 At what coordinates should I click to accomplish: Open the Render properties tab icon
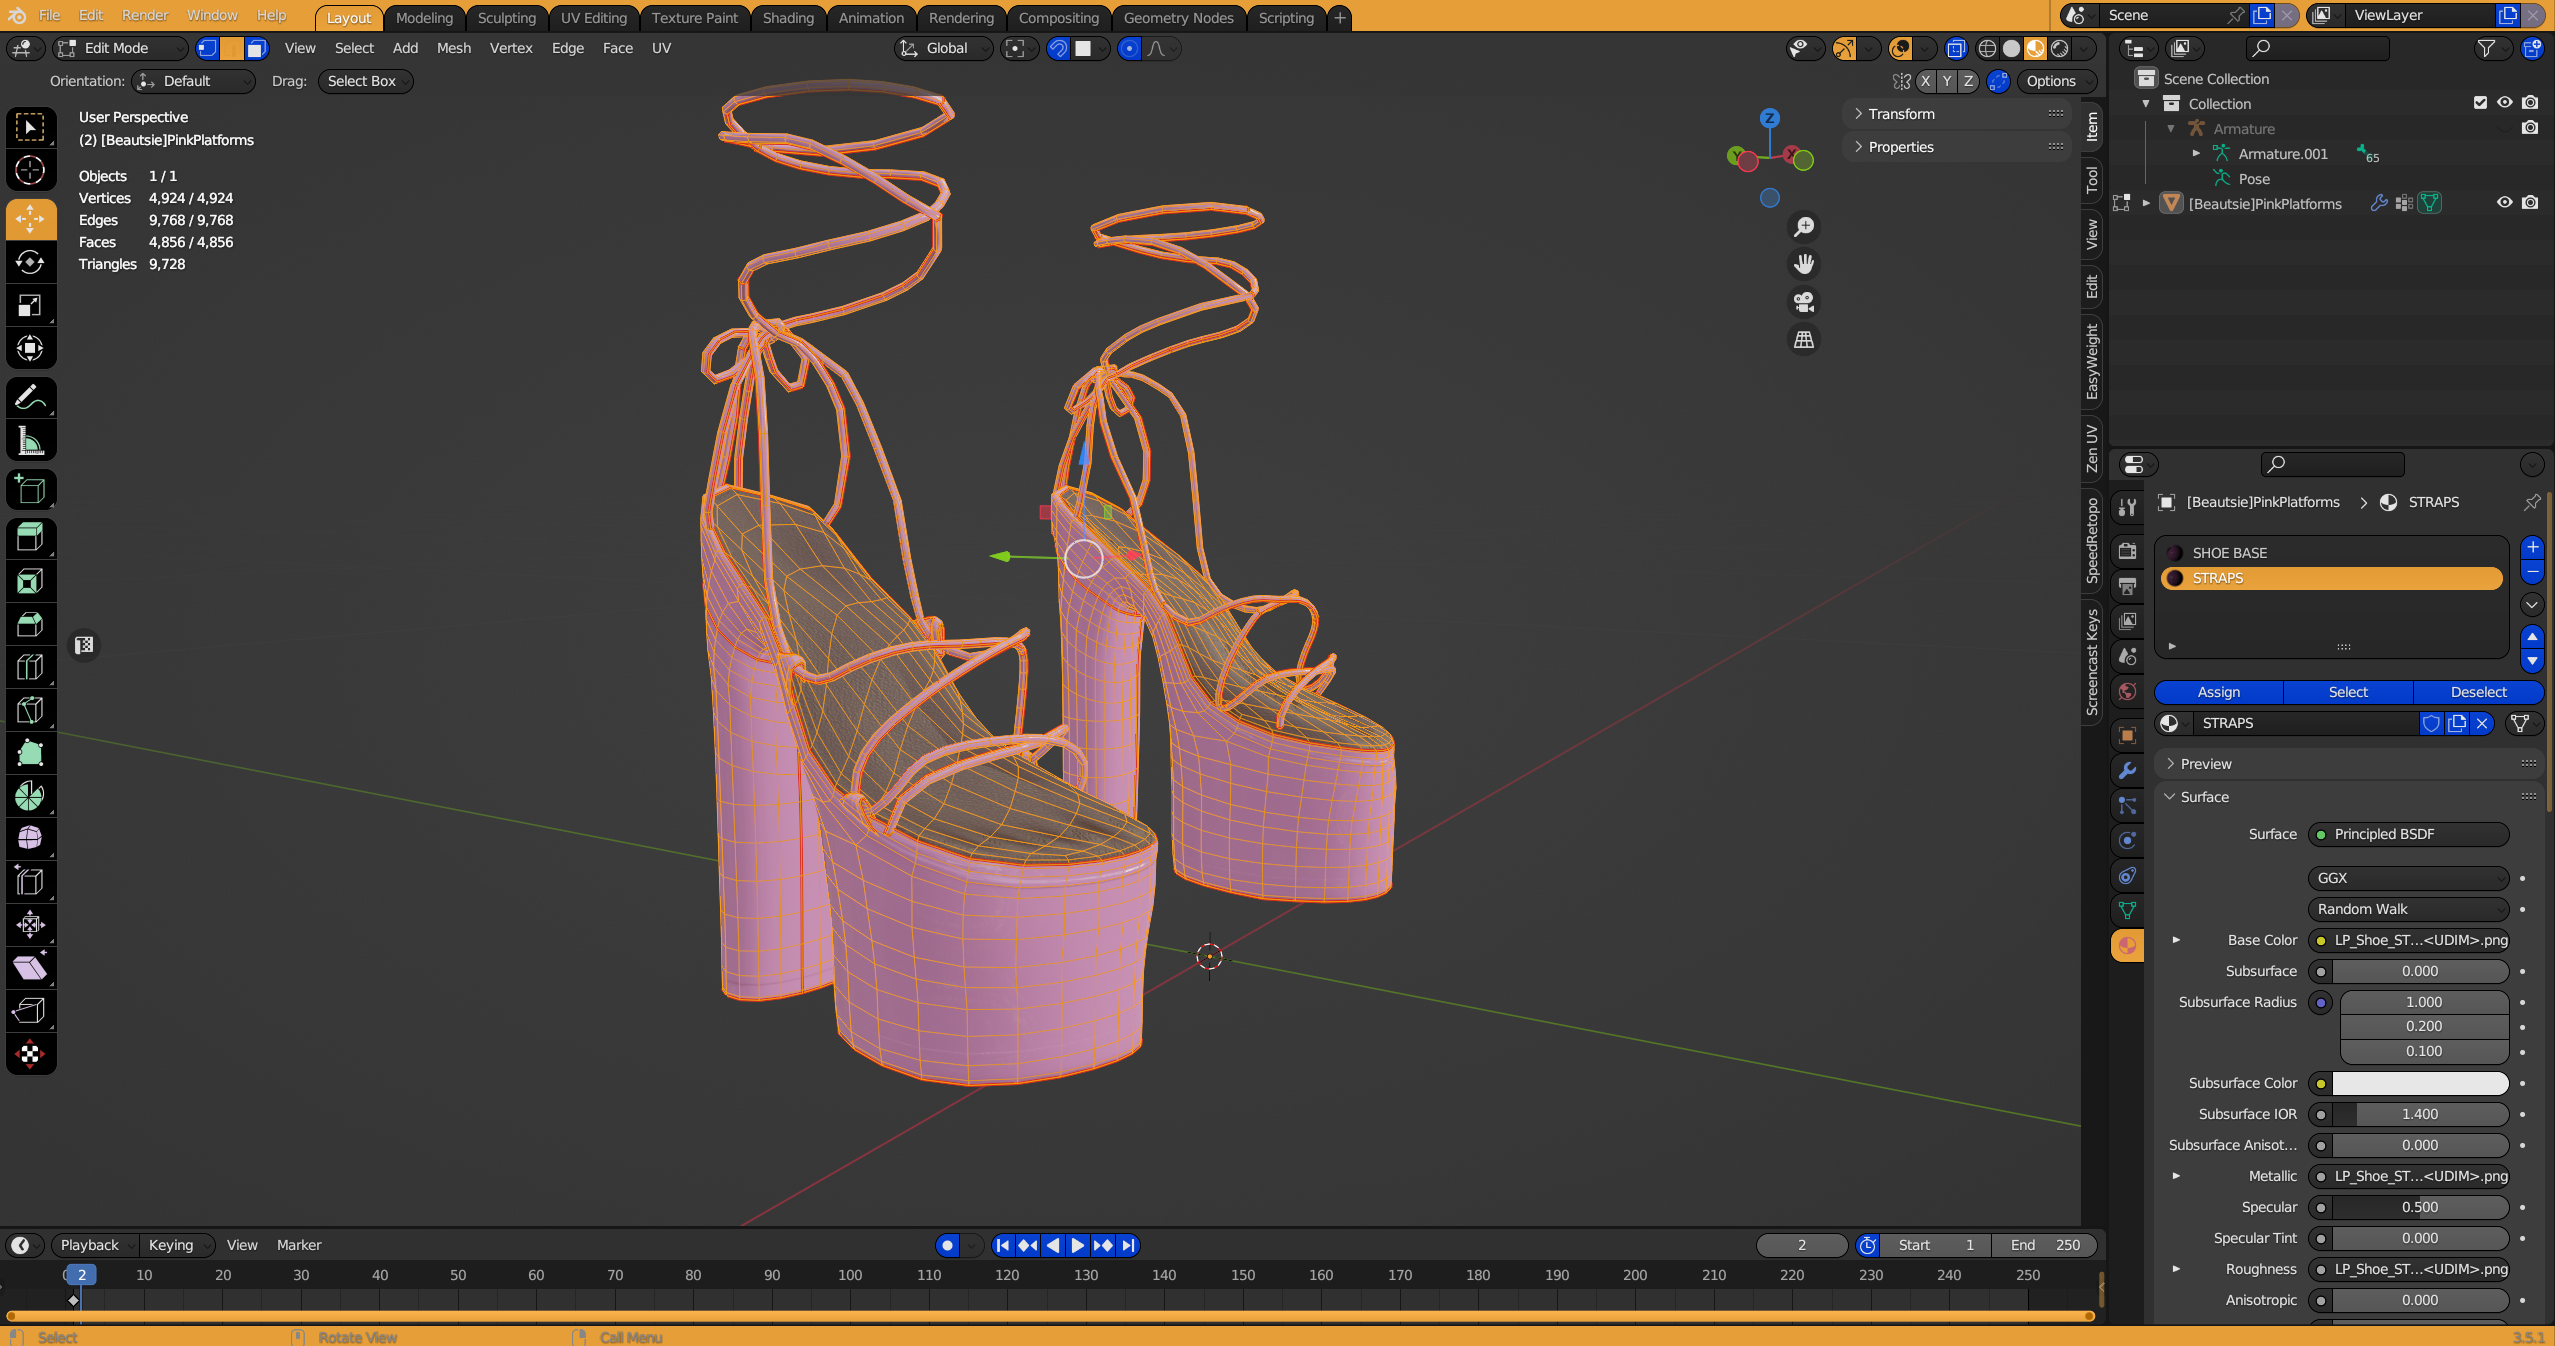[x=2127, y=551]
